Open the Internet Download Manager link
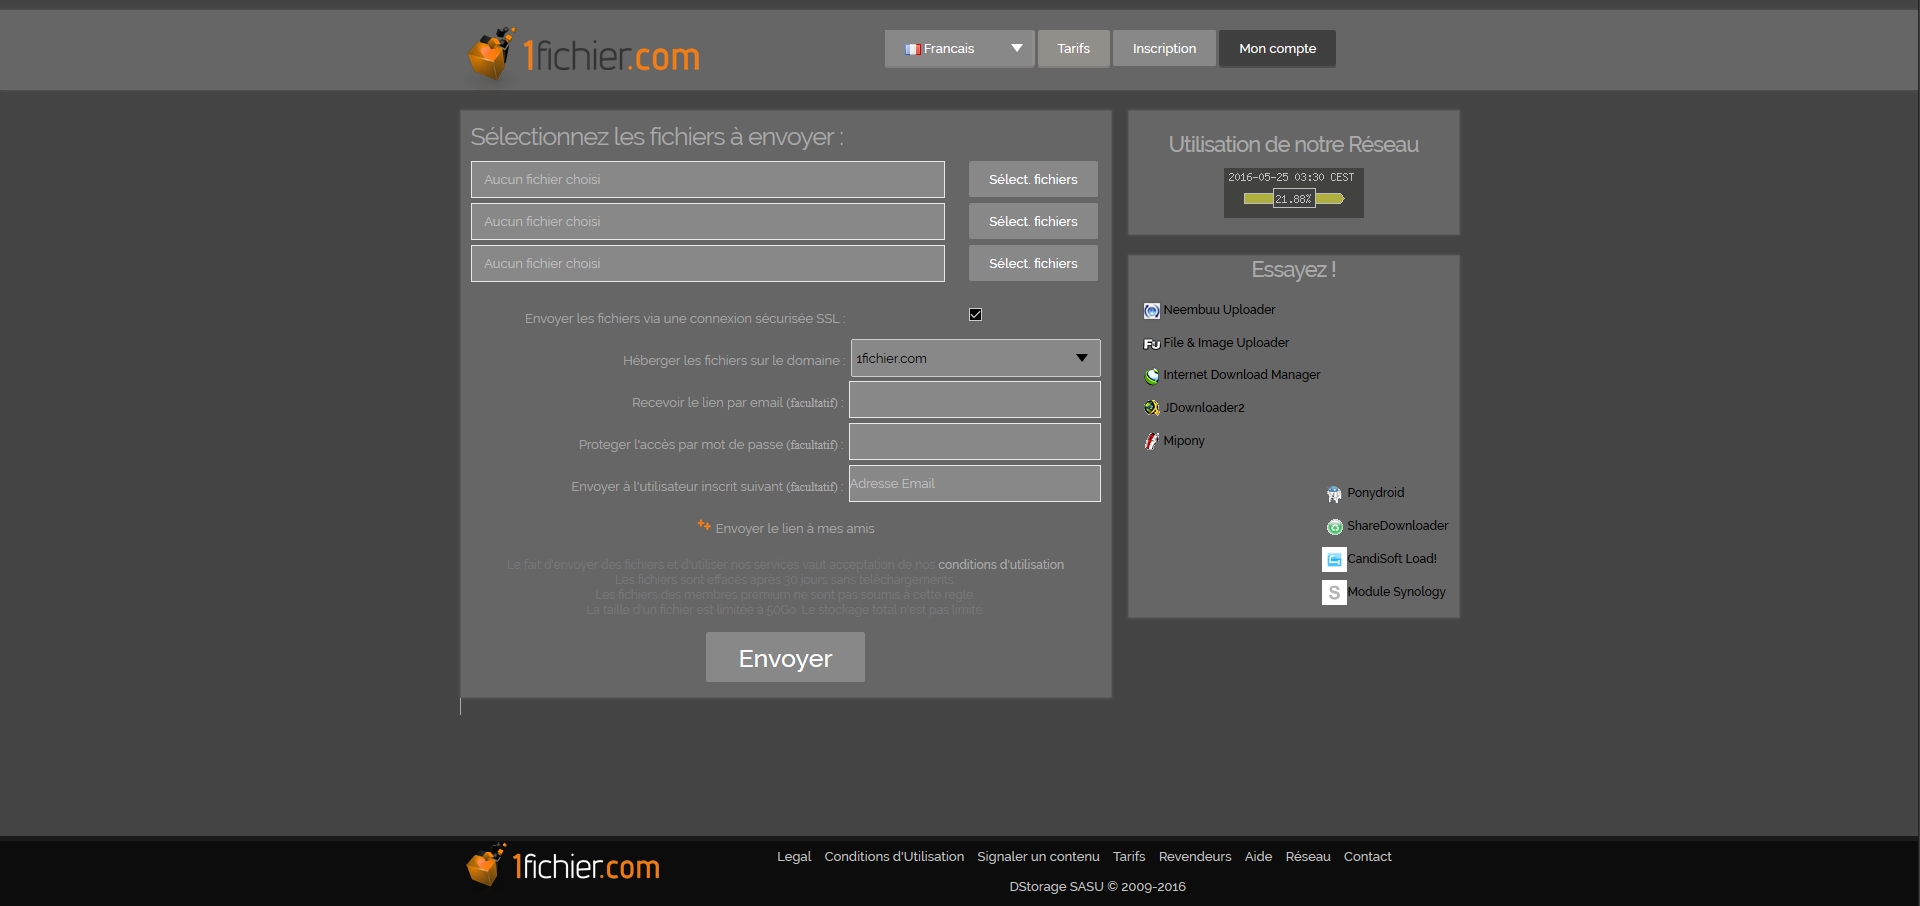Image resolution: width=1920 pixels, height=906 pixels. pyautogui.click(x=1242, y=375)
